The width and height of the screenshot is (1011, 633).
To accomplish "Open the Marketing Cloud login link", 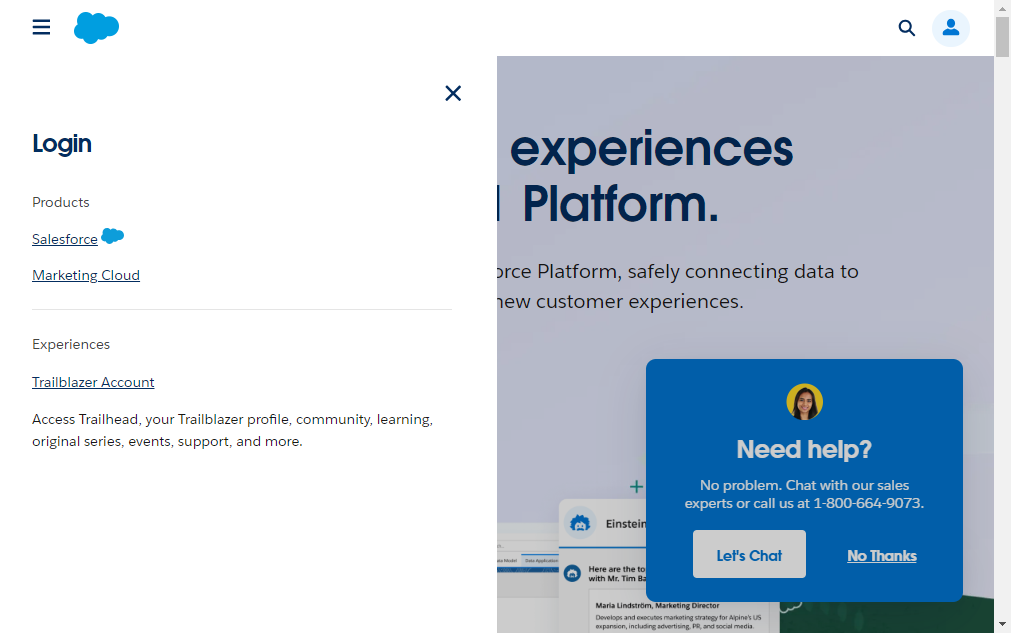I will tap(86, 275).
